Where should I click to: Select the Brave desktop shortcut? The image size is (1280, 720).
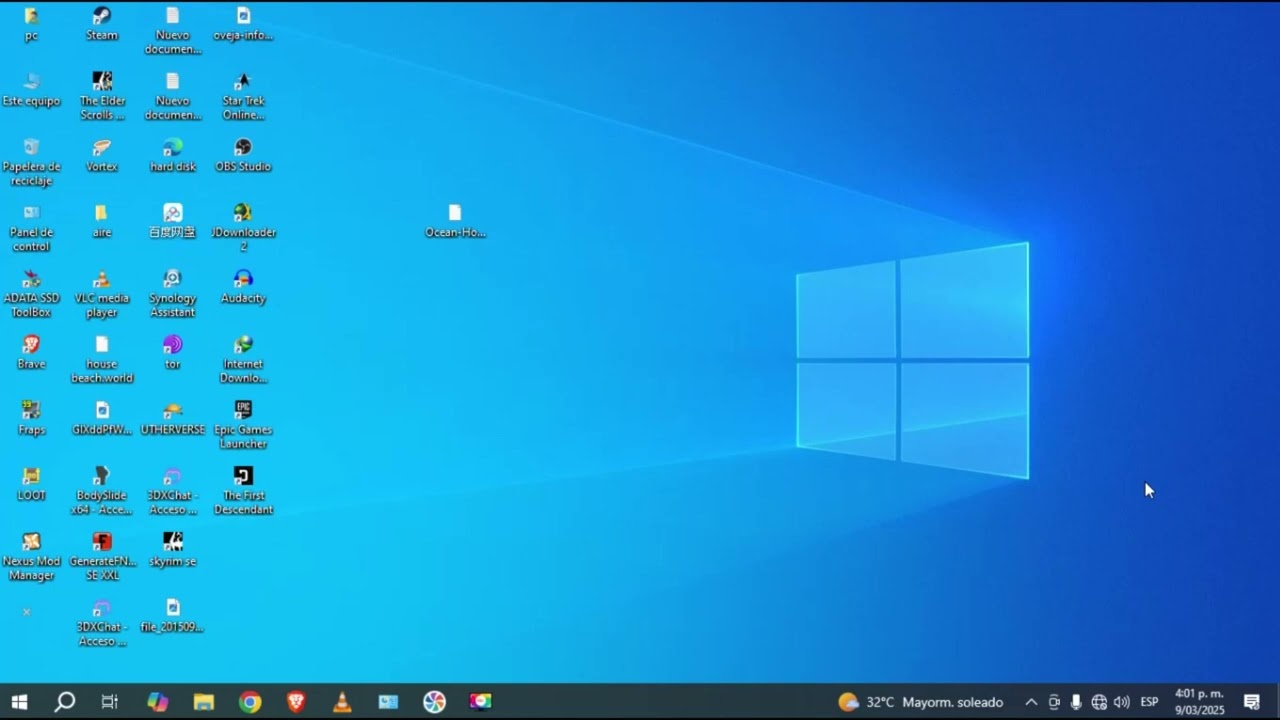31,352
